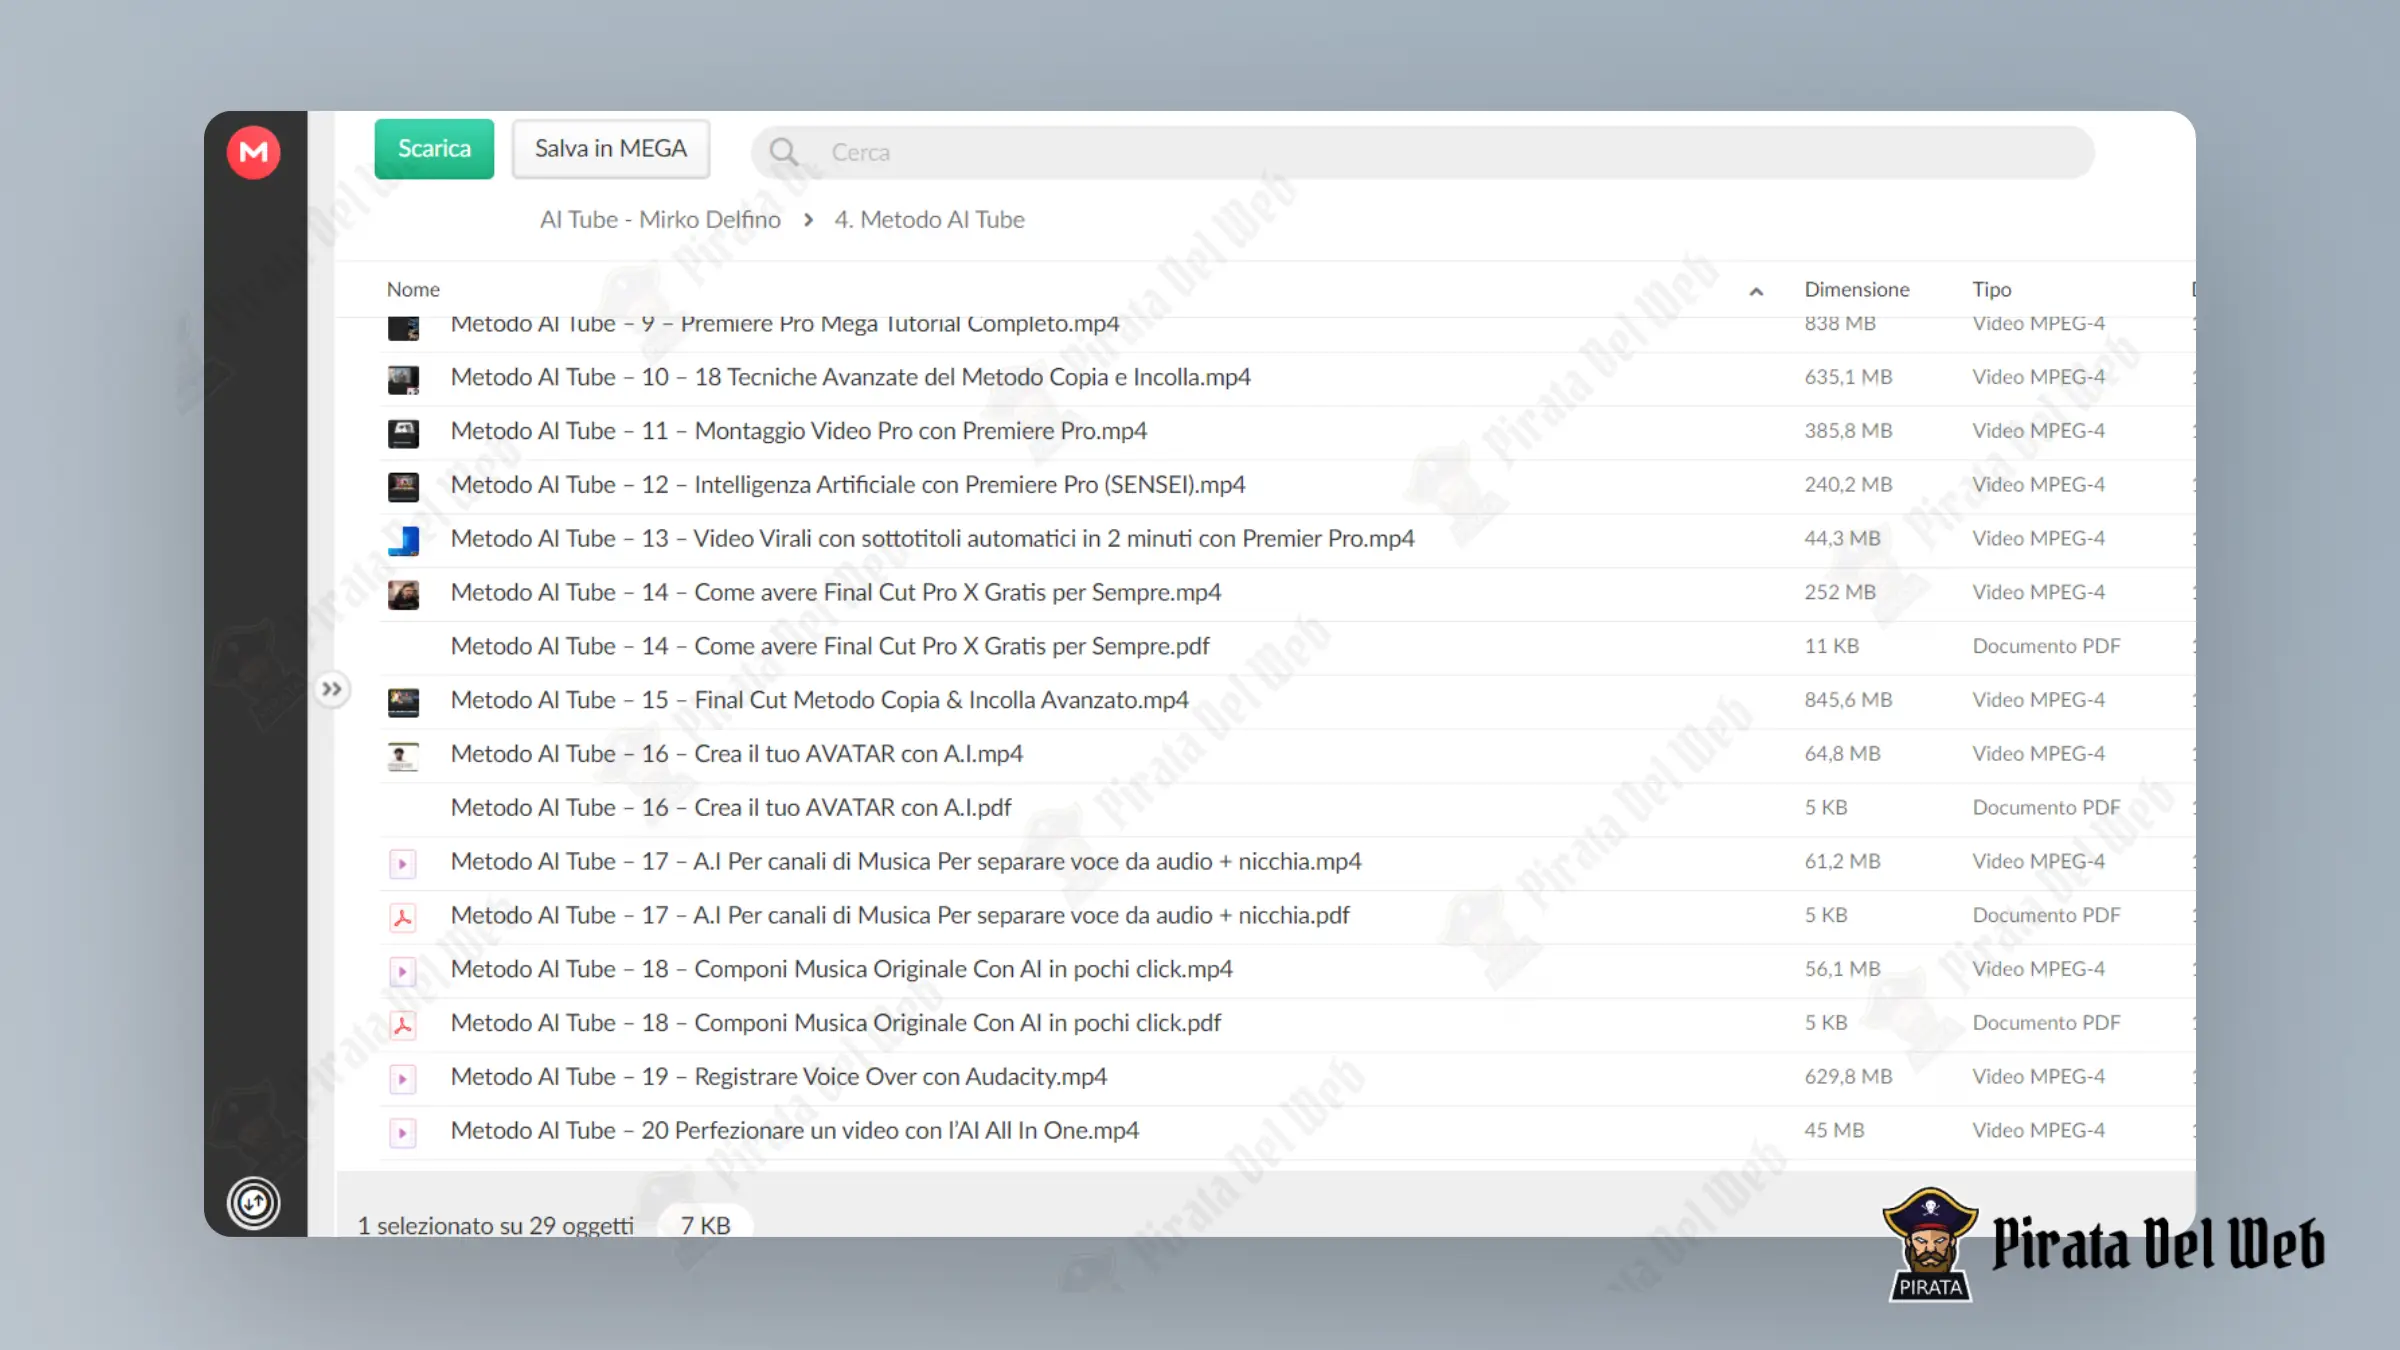Click video icon of 19 – Registrare Voice Over

click(403, 1079)
